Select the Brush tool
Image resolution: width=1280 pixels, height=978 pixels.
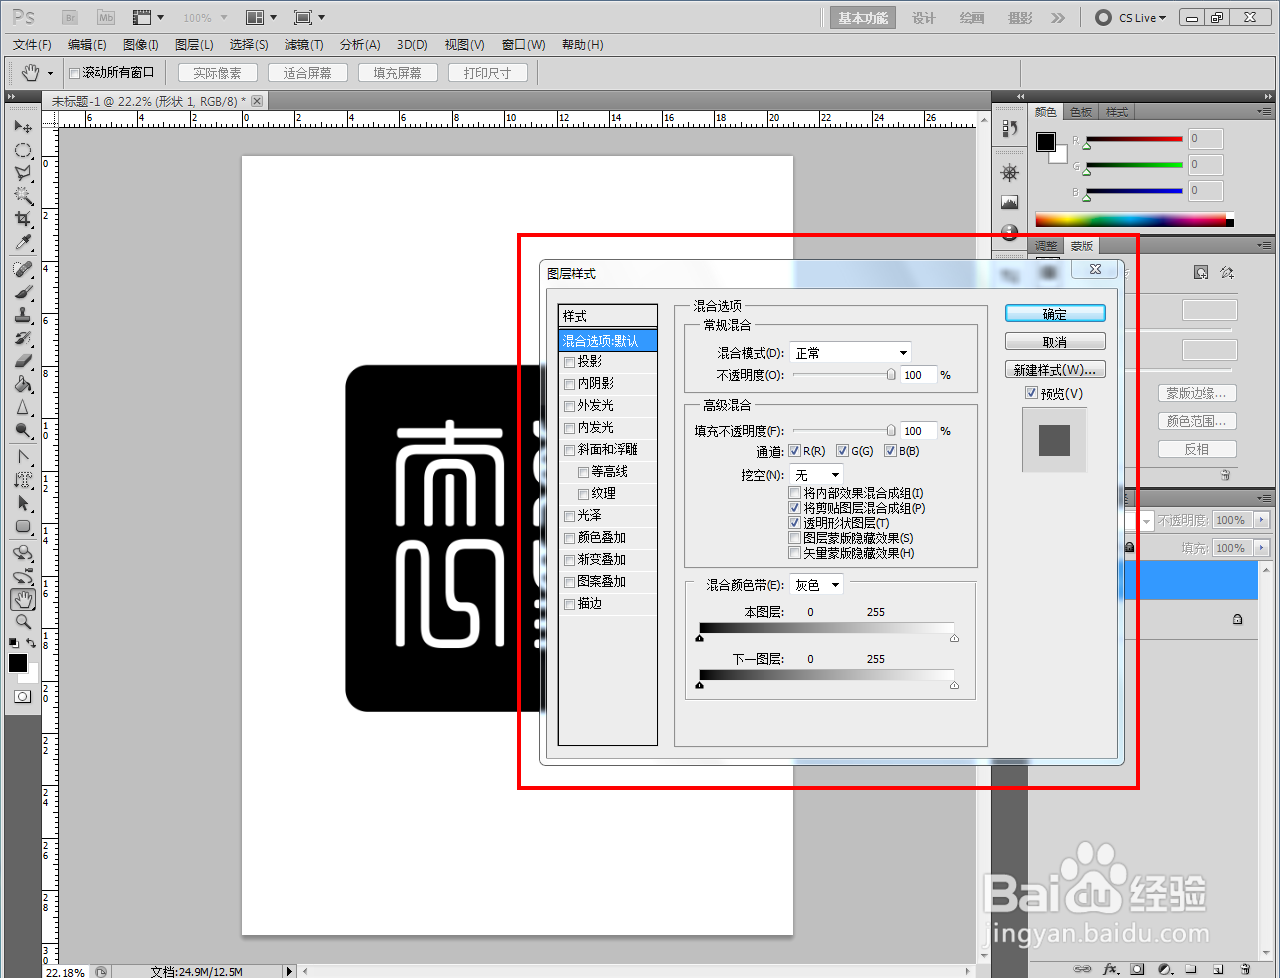click(x=23, y=293)
